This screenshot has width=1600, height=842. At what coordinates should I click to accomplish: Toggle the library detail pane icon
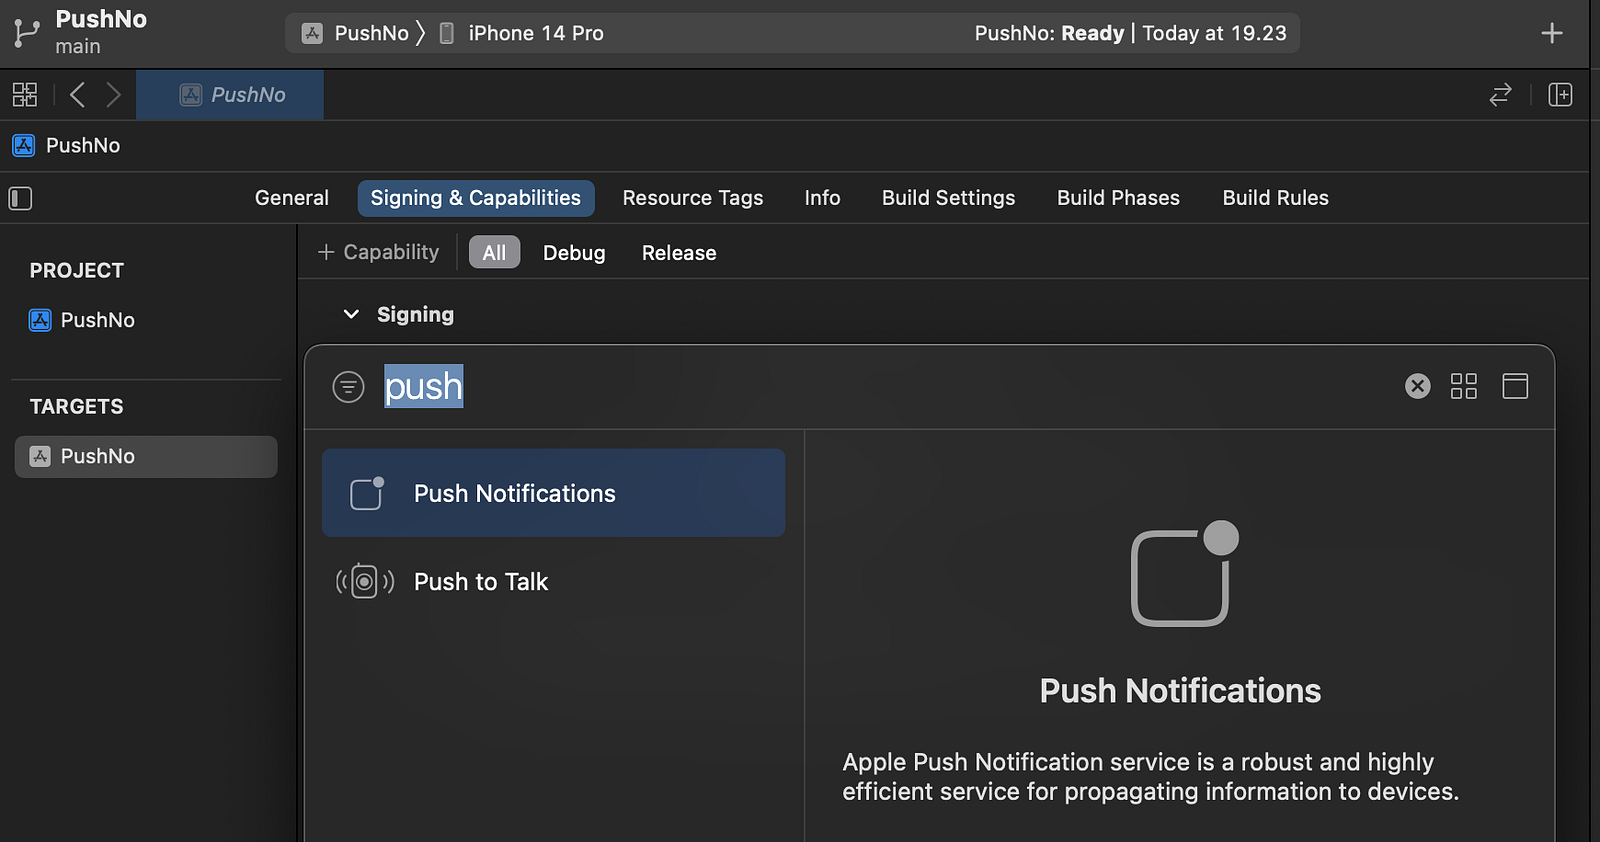tap(1515, 386)
